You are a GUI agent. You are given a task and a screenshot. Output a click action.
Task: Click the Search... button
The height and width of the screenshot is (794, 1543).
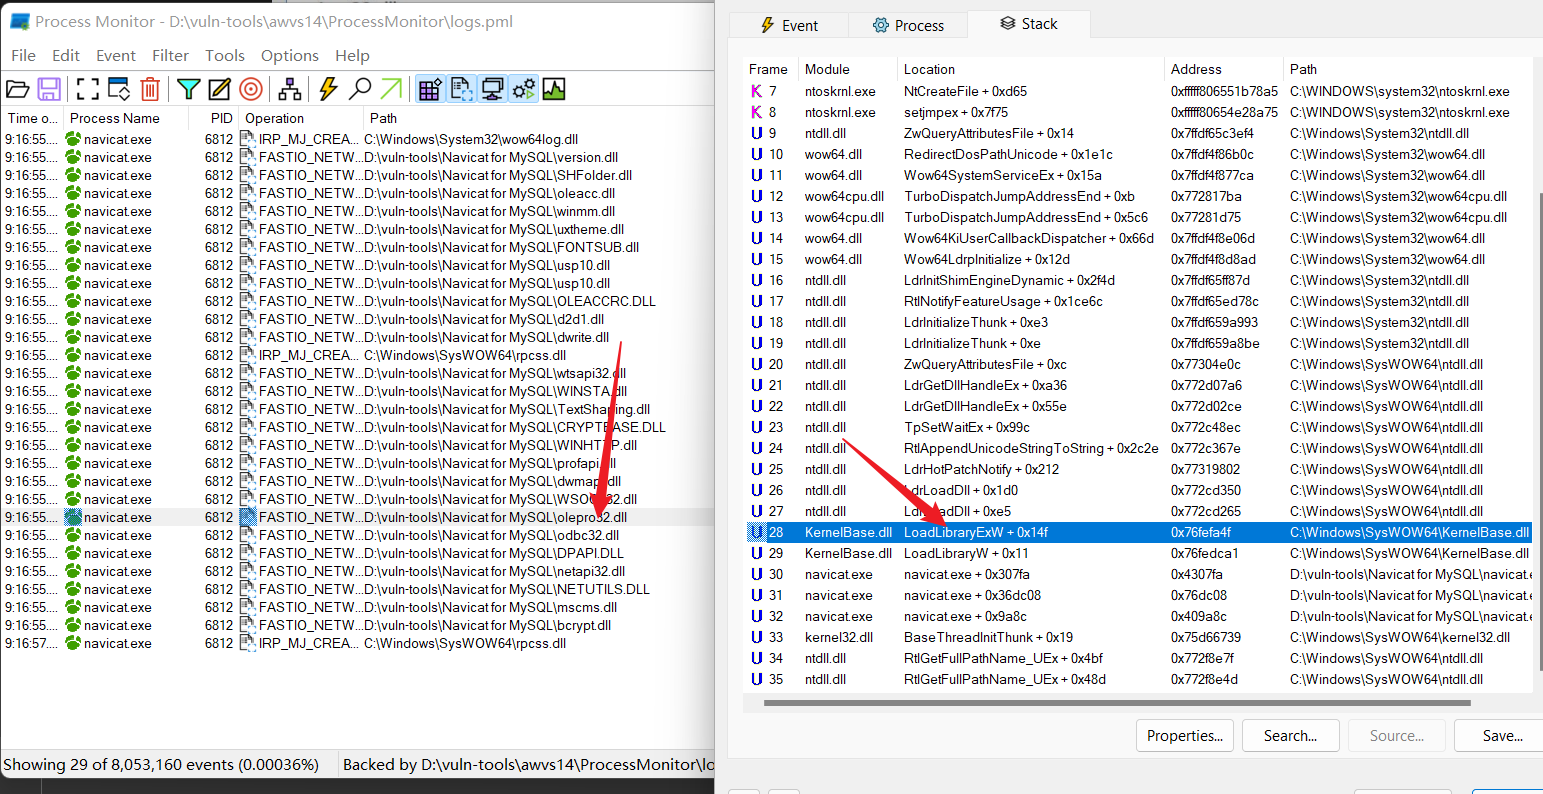point(1290,736)
